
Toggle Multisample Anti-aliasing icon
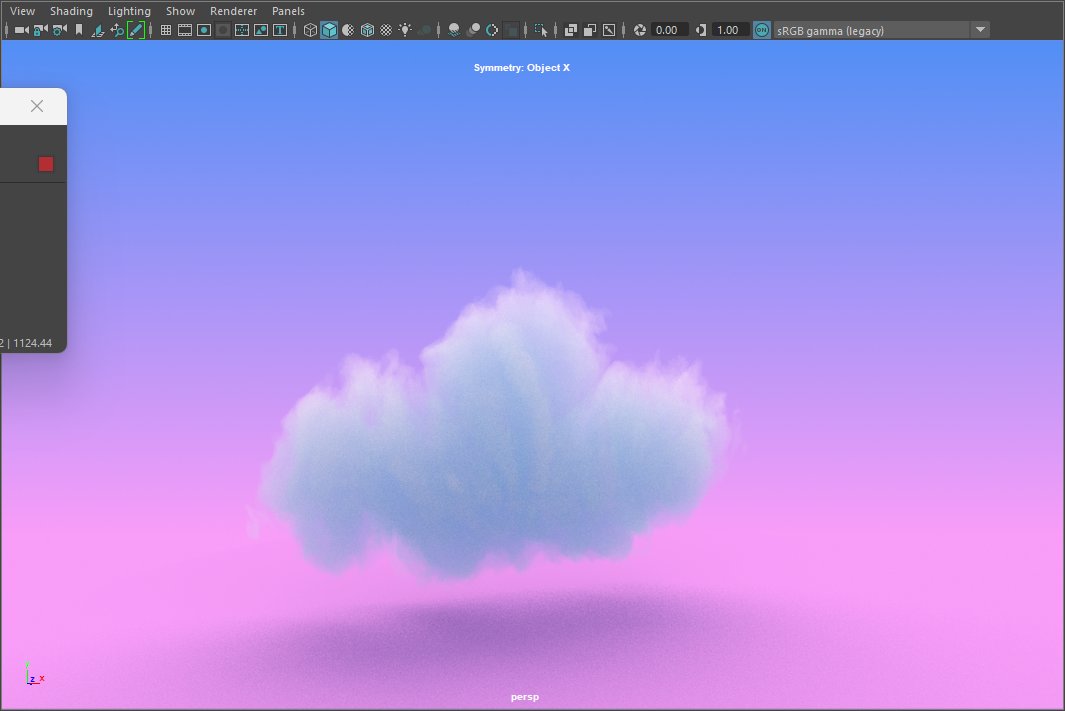point(492,30)
